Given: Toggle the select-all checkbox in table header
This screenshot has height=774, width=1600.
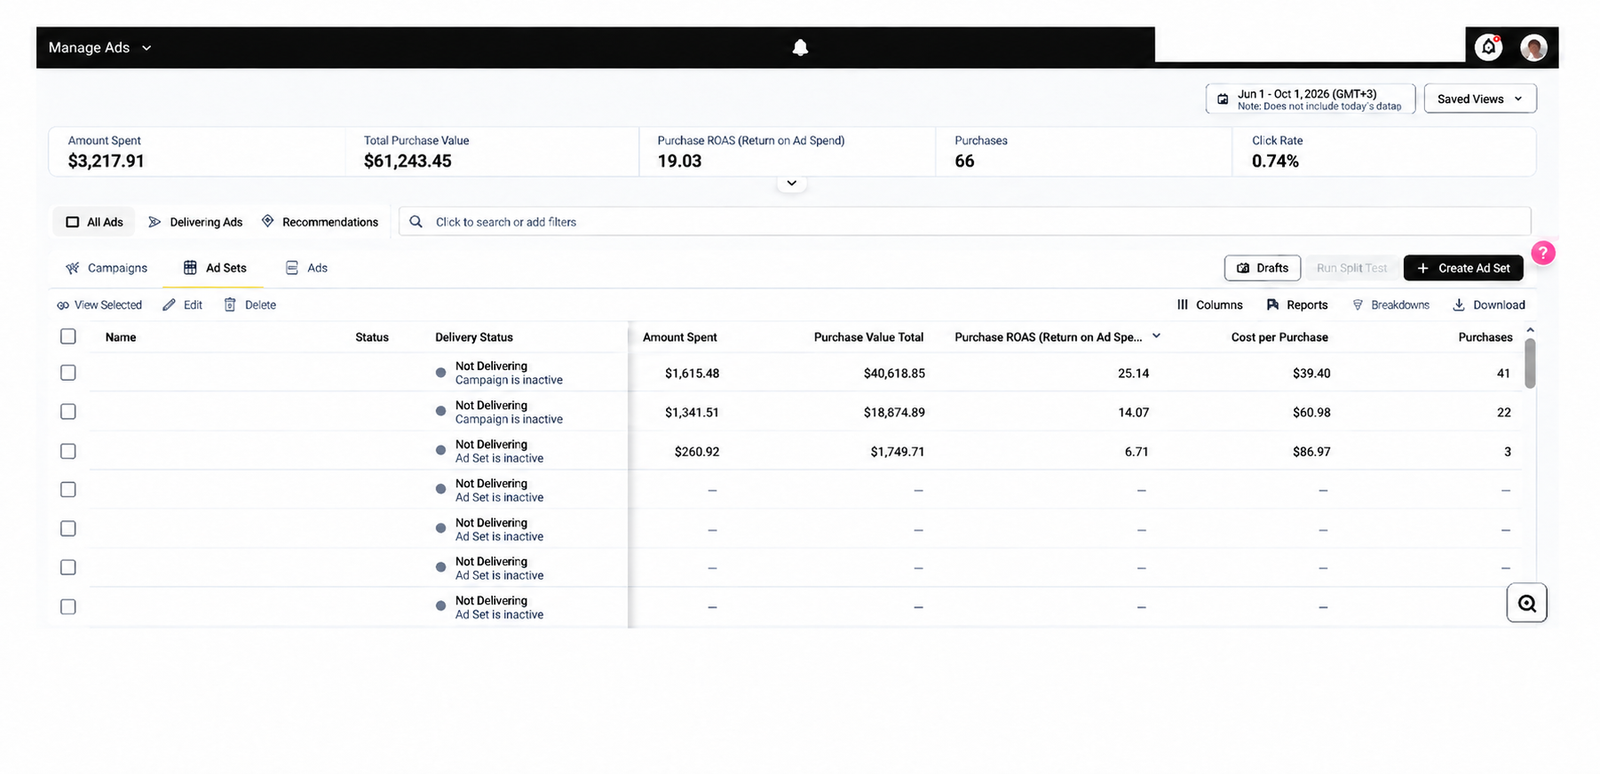Looking at the screenshot, I should click(68, 337).
